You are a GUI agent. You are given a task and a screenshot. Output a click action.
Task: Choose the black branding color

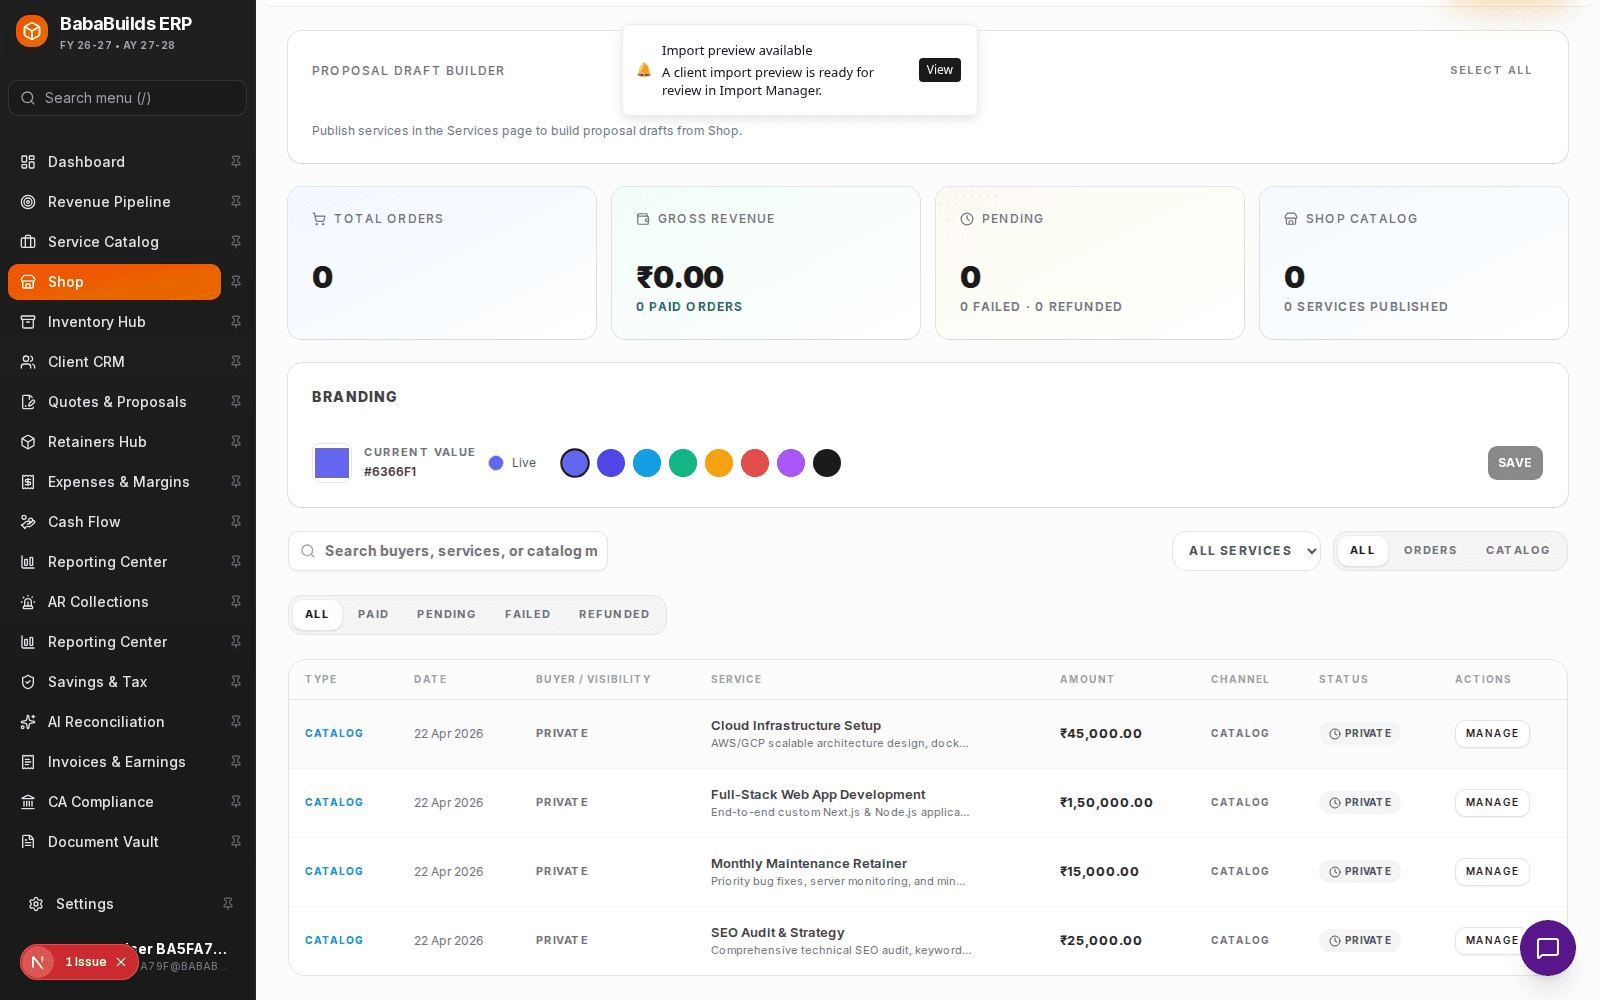[x=827, y=463]
